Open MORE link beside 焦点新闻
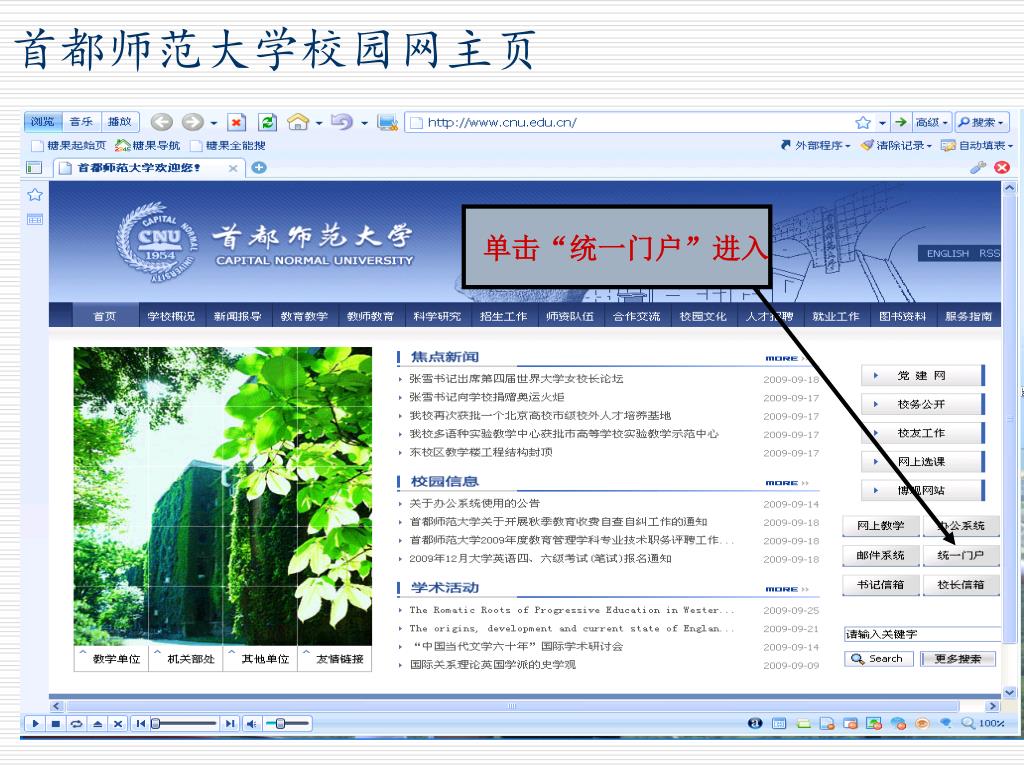This screenshot has width=1024, height=768. 786,359
